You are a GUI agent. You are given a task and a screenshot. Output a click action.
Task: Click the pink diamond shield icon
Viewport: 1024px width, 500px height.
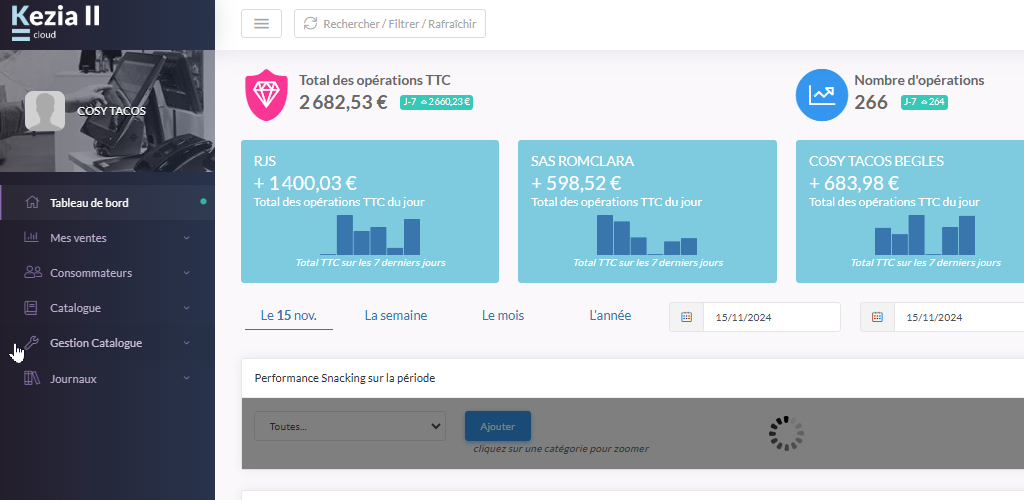point(266,95)
